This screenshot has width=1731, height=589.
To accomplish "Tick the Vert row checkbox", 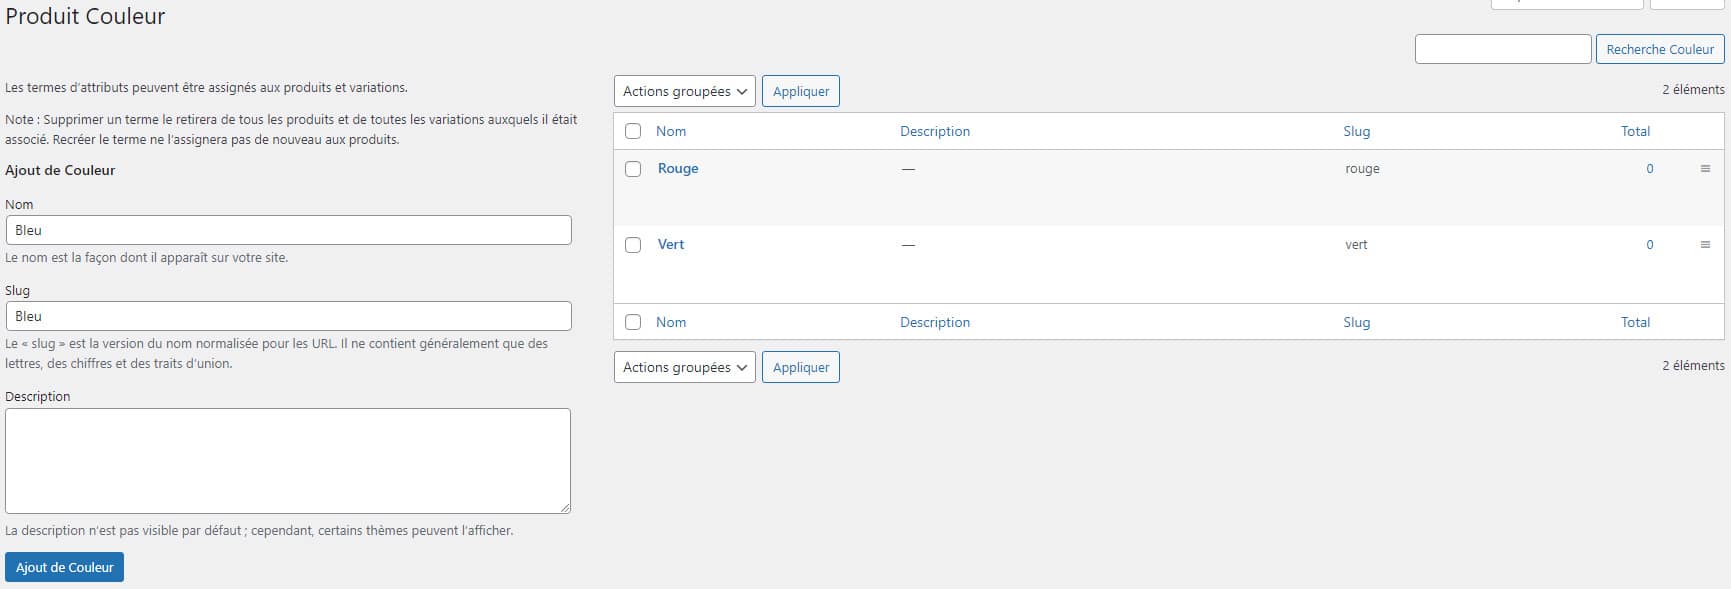I will [633, 245].
